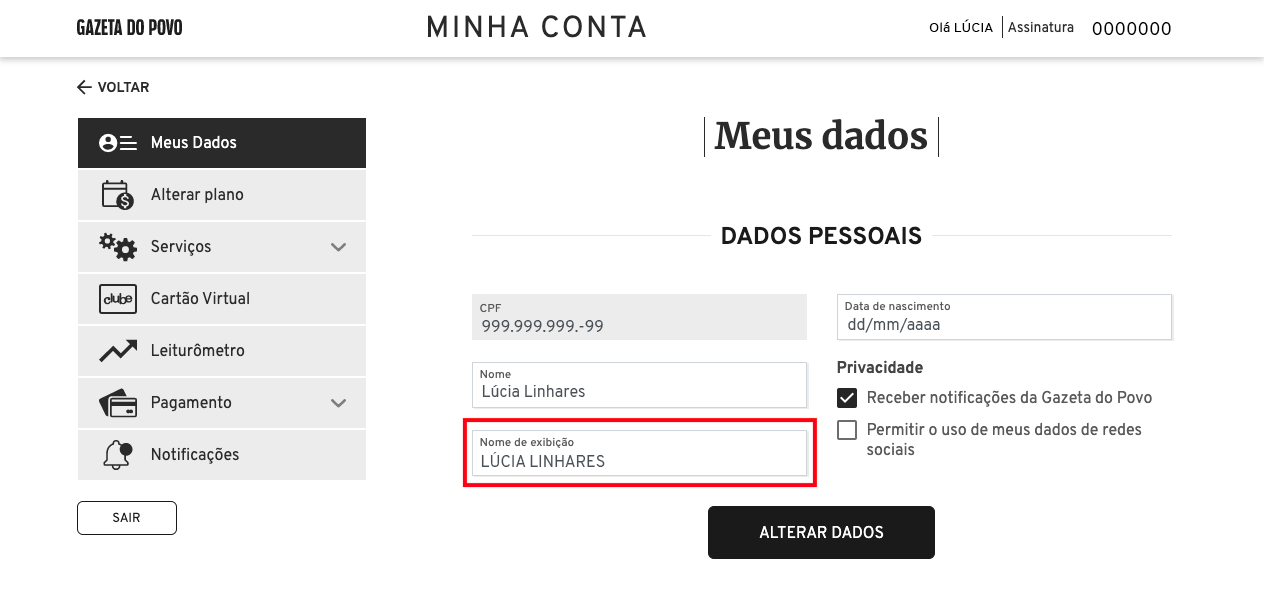Open Serviços via its gears icon
1264x606 pixels.
point(117,246)
